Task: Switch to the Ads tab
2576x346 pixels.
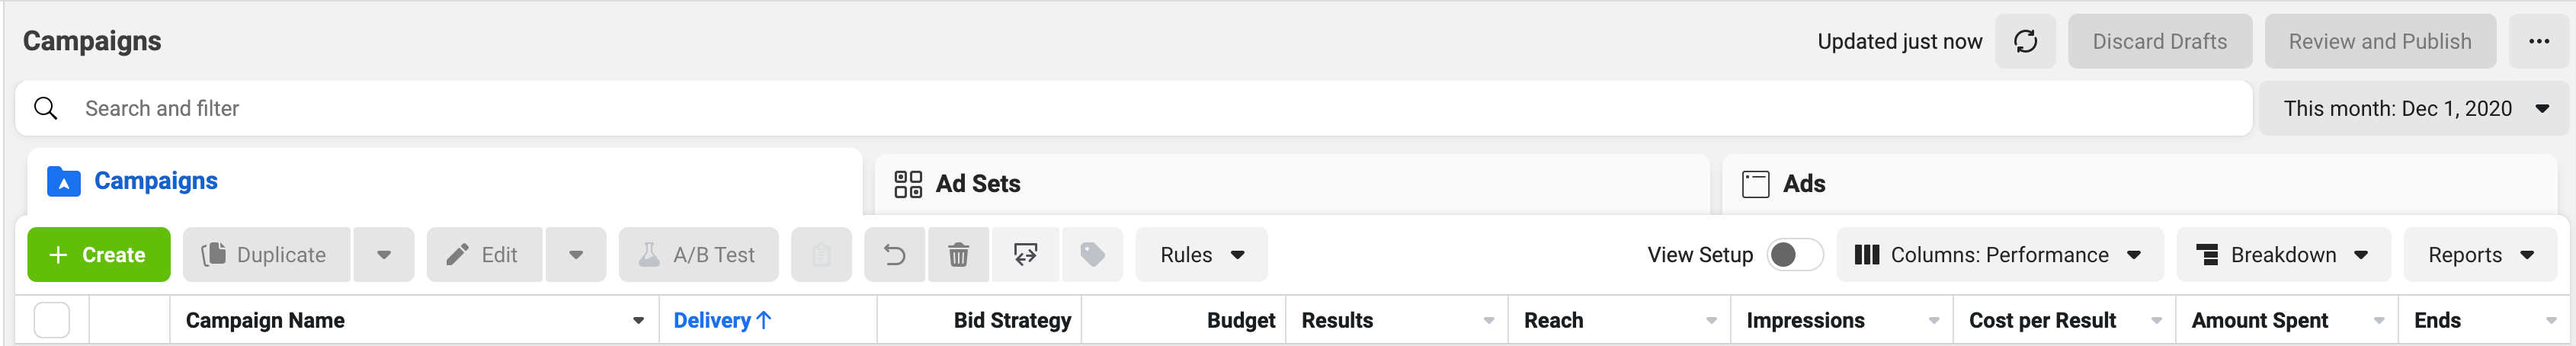Action: pyautogui.click(x=2140, y=184)
